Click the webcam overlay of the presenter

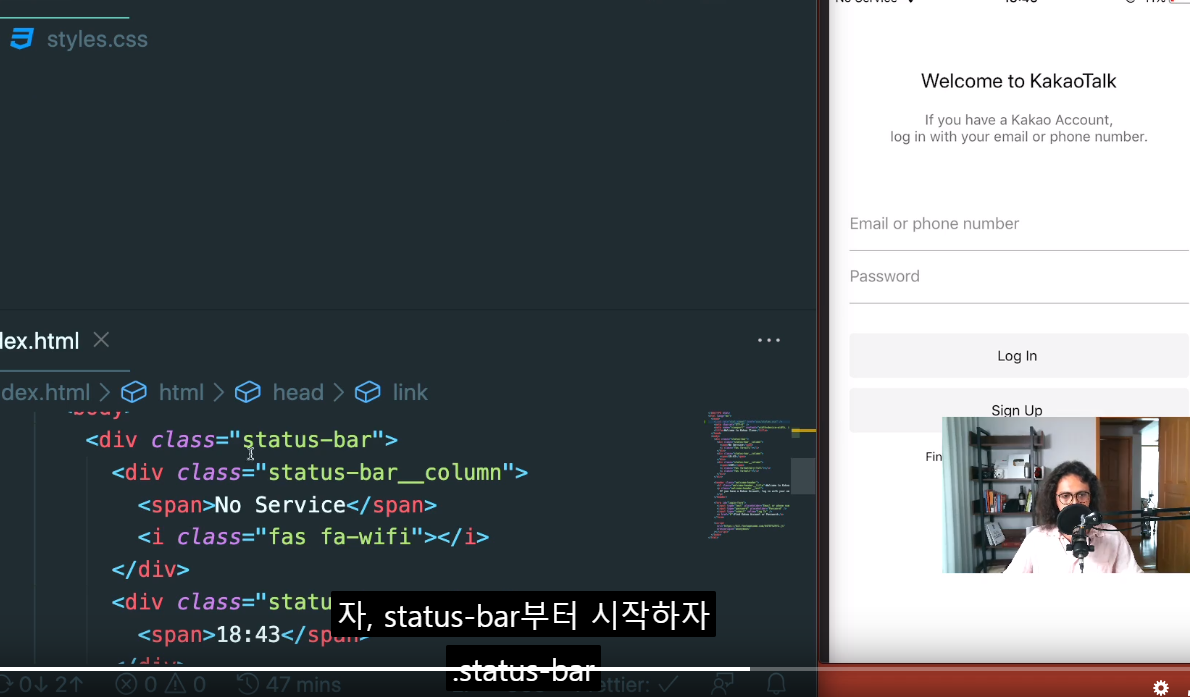[1066, 494]
